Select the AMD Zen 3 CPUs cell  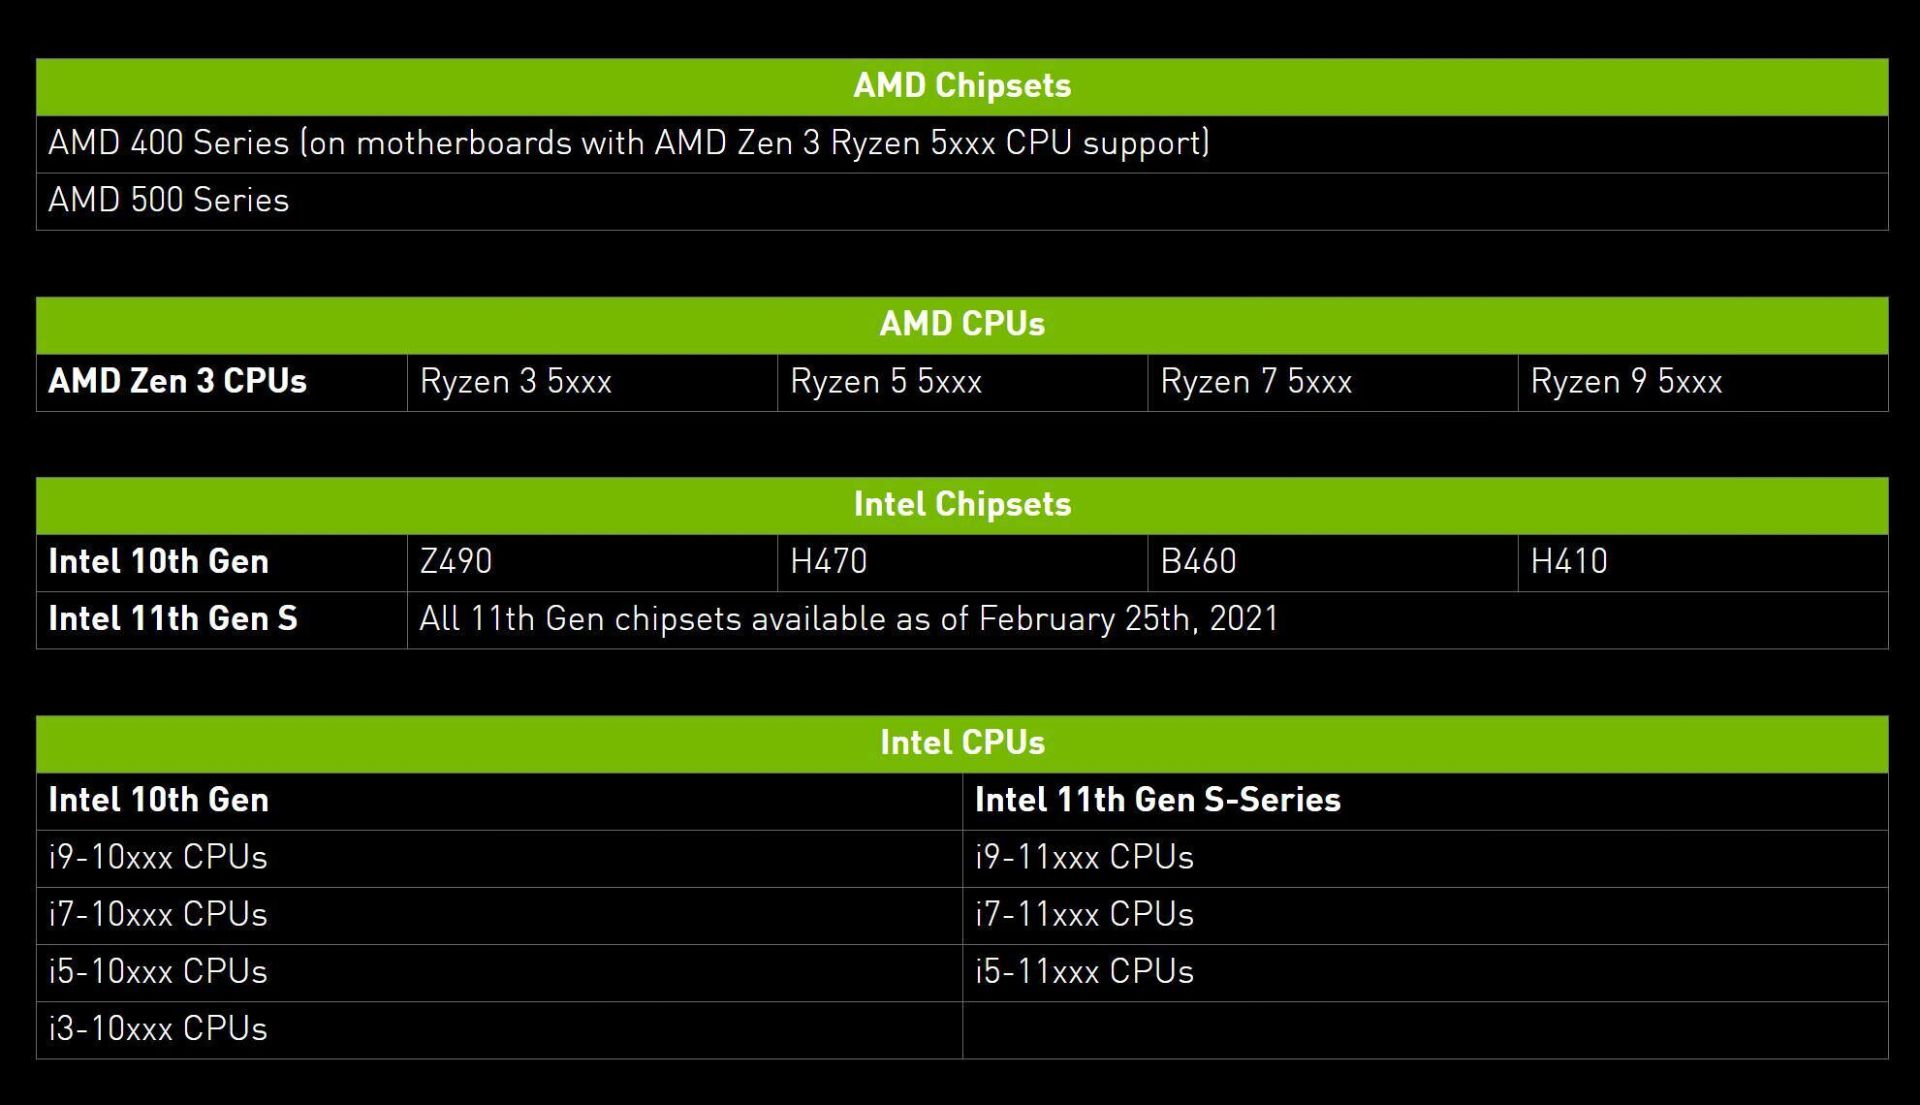tap(178, 382)
